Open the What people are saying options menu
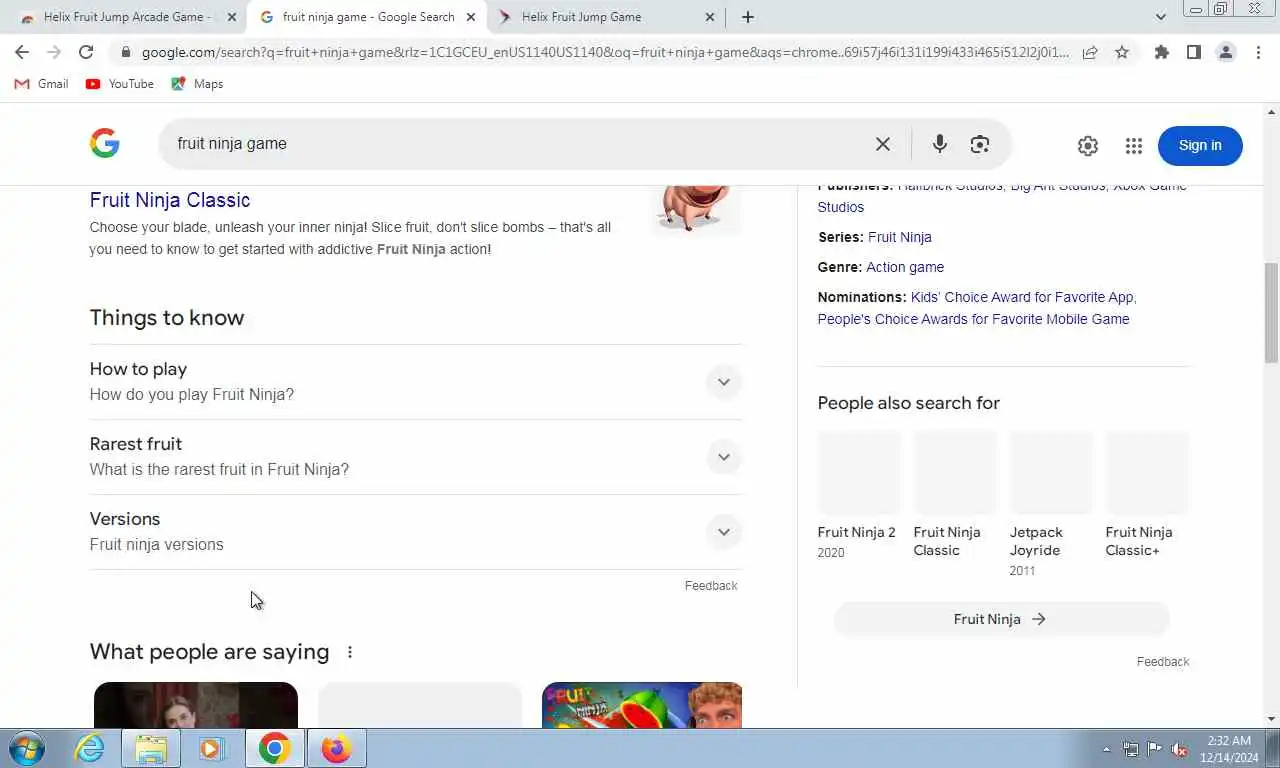 click(x=350, y=652)
